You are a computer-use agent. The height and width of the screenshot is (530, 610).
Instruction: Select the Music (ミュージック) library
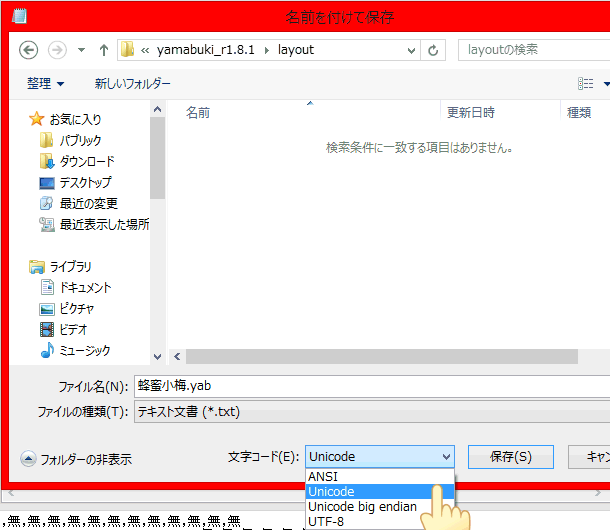pyautogui.click(x=85, y=350)
